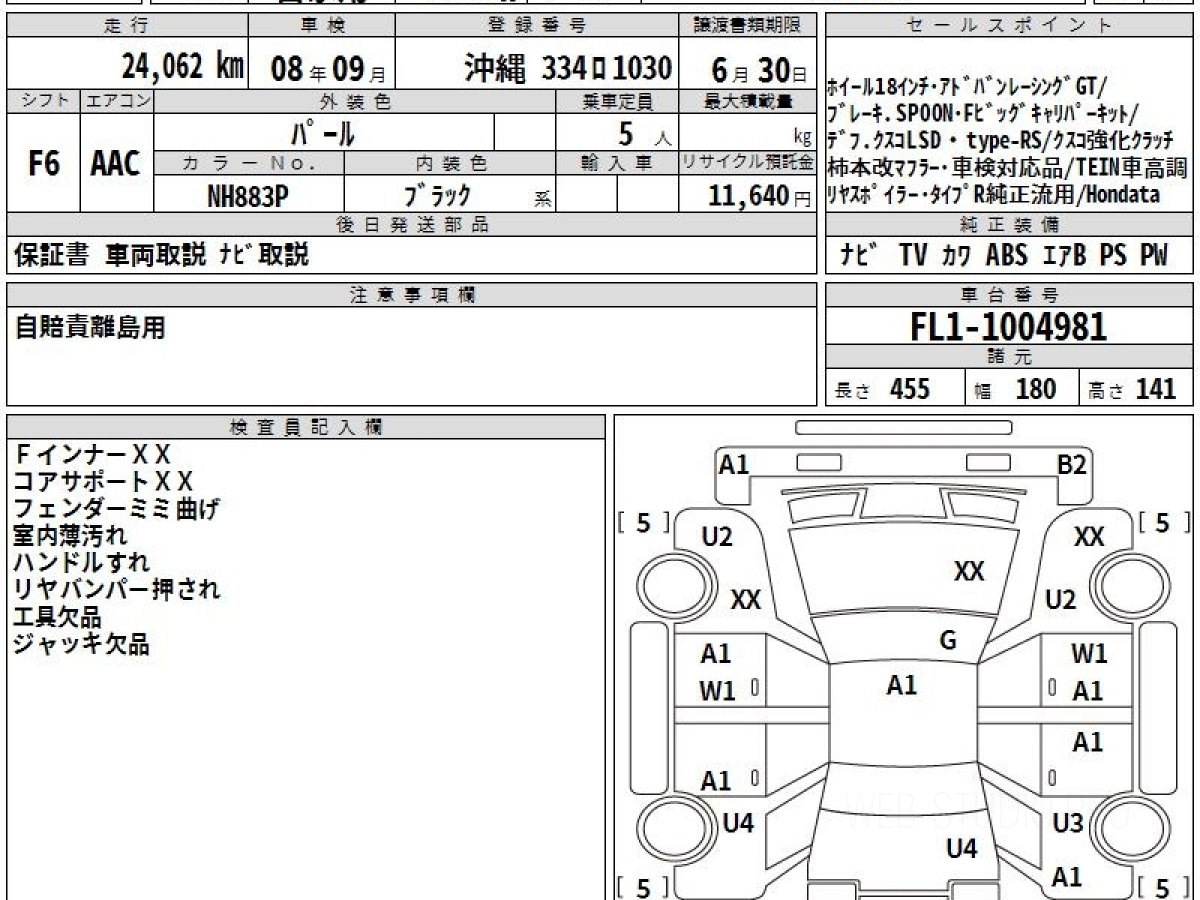
Task: Select the 輸入車 header
Action: (617, 163)
